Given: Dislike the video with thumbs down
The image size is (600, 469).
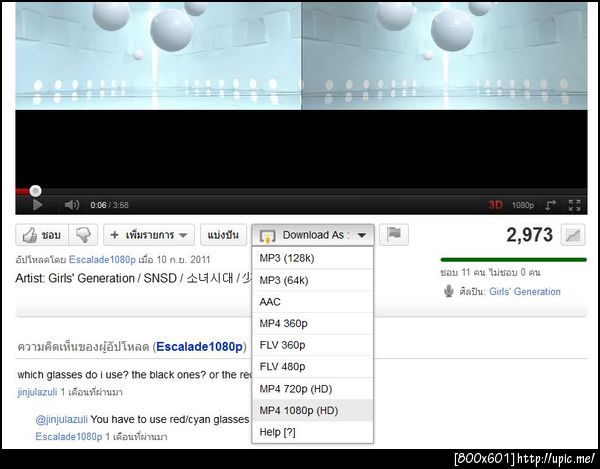Looking at the screenshot, I should pos(83,235).
